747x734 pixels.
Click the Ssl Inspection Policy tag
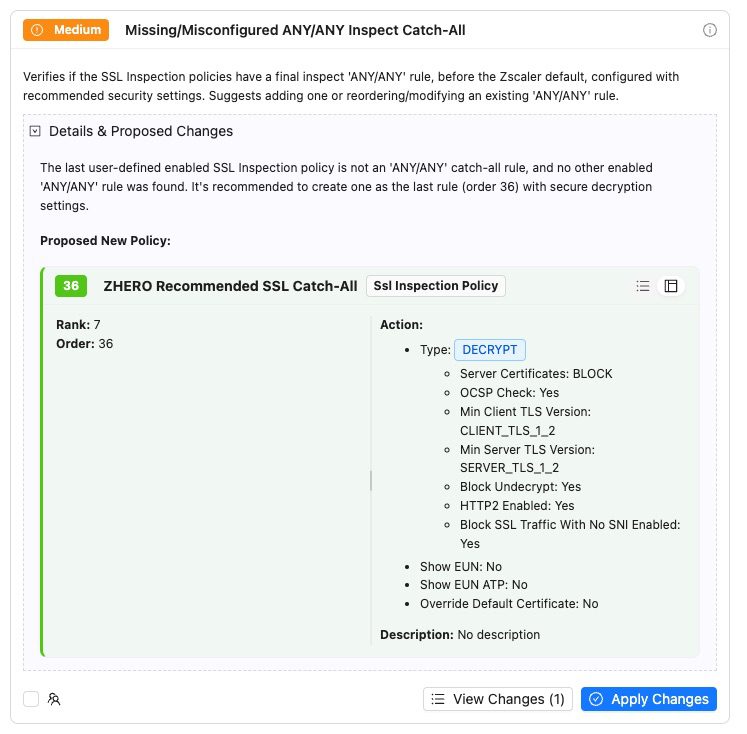tap(435, 286)
